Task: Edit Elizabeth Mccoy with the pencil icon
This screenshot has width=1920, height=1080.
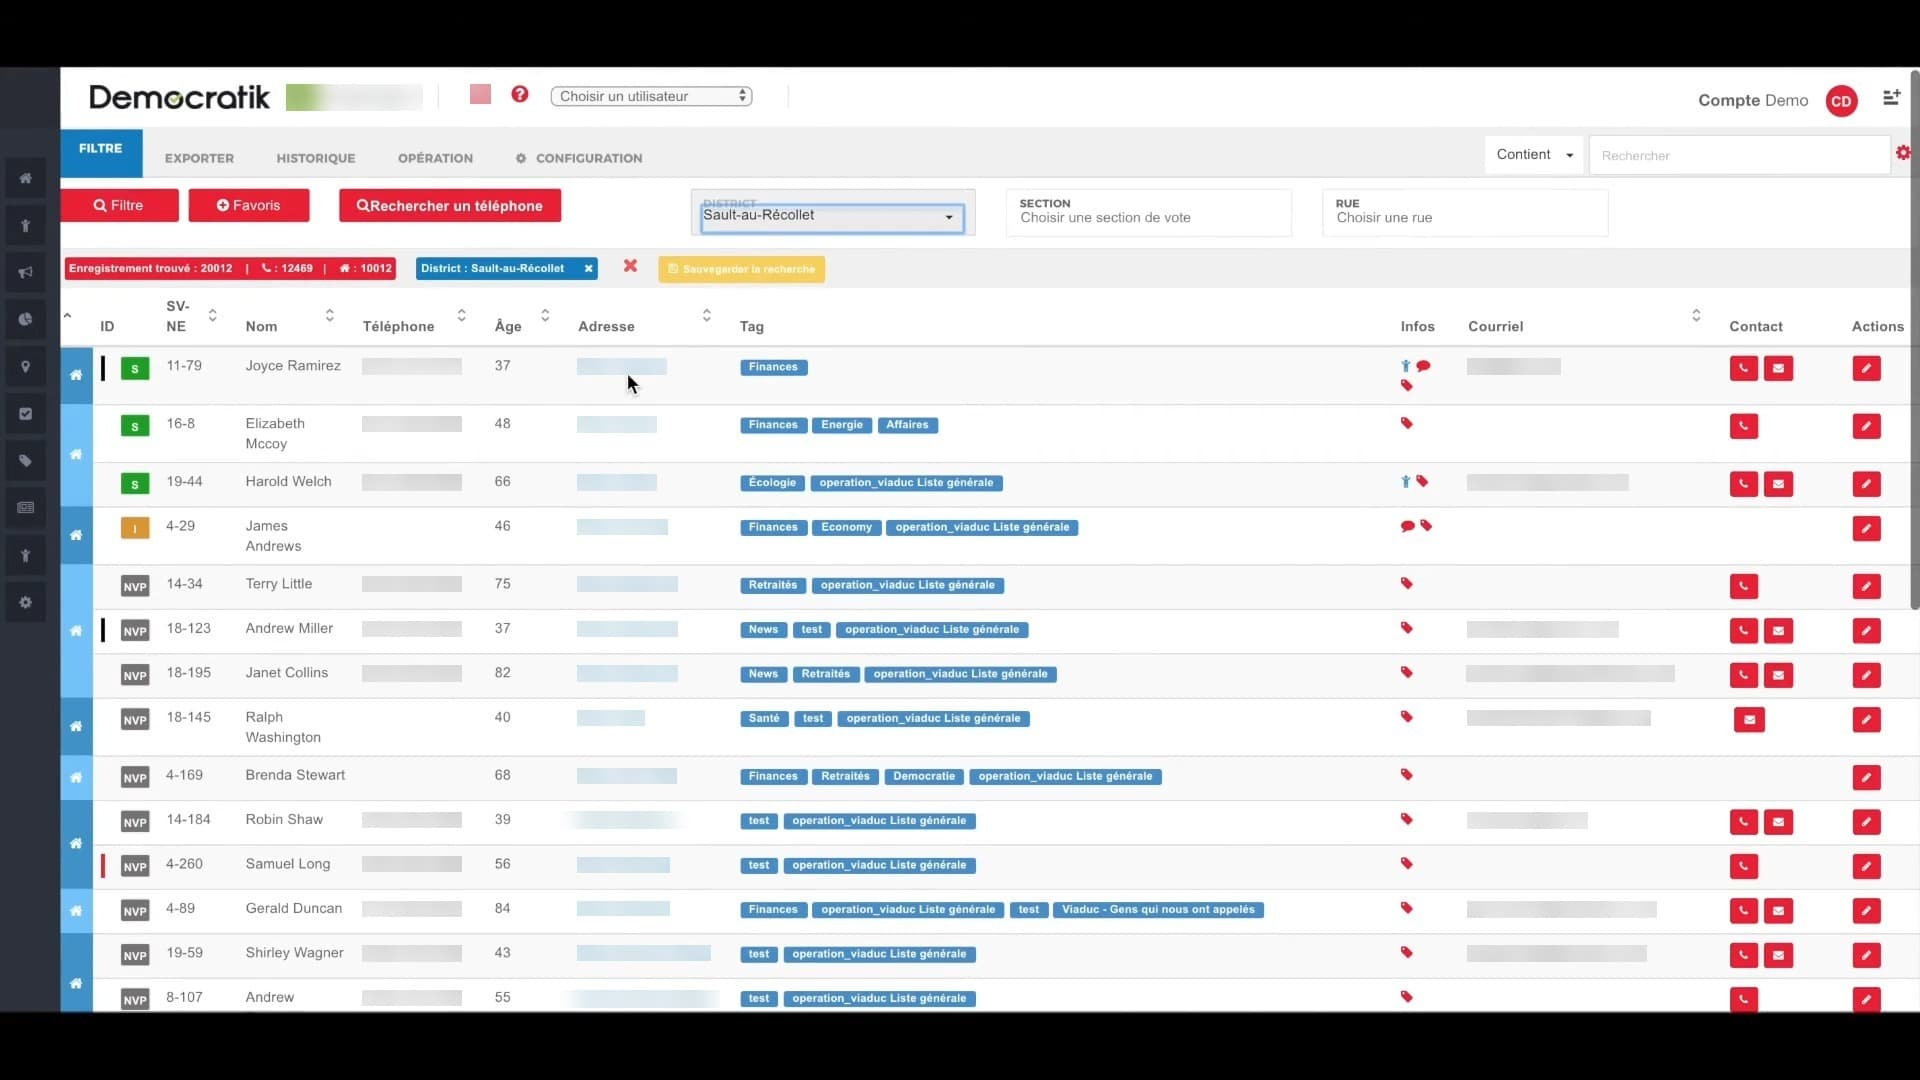Action: coord(1866,426)
